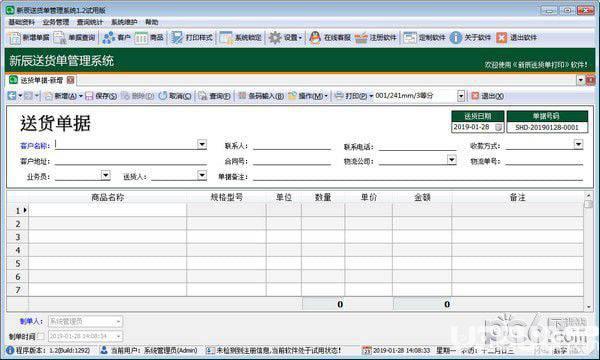Open the print template 001/241mm dropdown
The width and height of the screenshot is (600, 360).
tap(461, 96)
